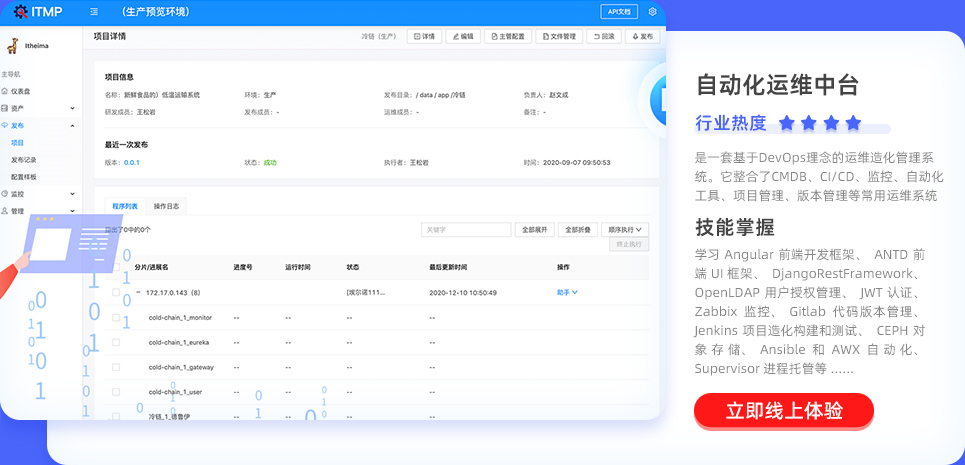Click the timestamp 2020-12-10 10:50:49

click(x=463, y=293)
